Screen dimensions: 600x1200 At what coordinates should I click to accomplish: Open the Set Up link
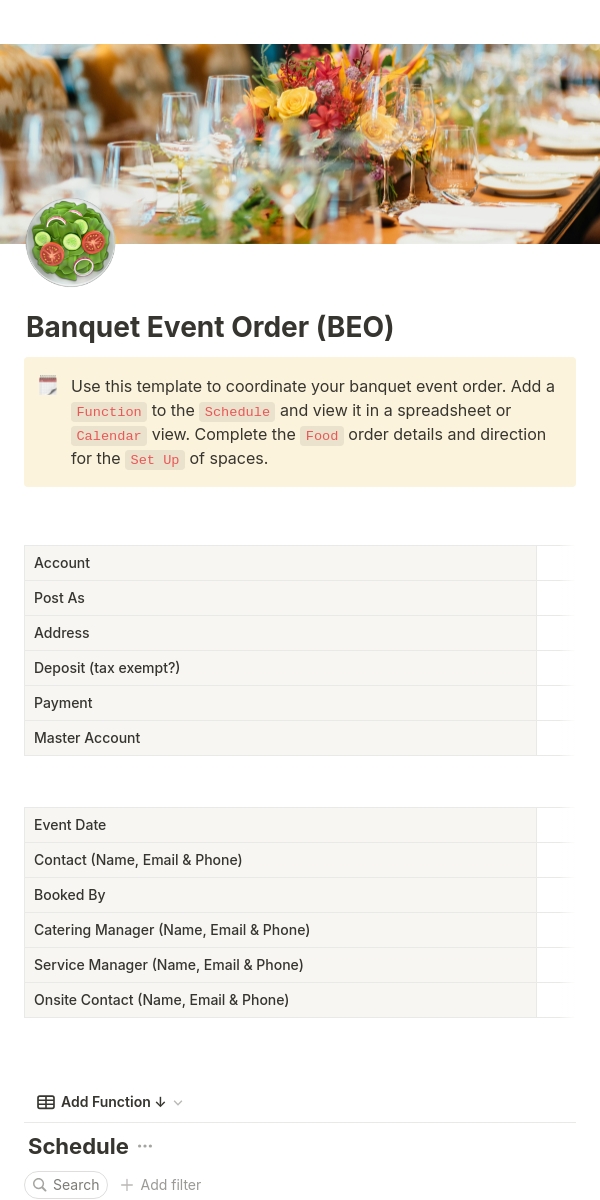coord(155,459)
